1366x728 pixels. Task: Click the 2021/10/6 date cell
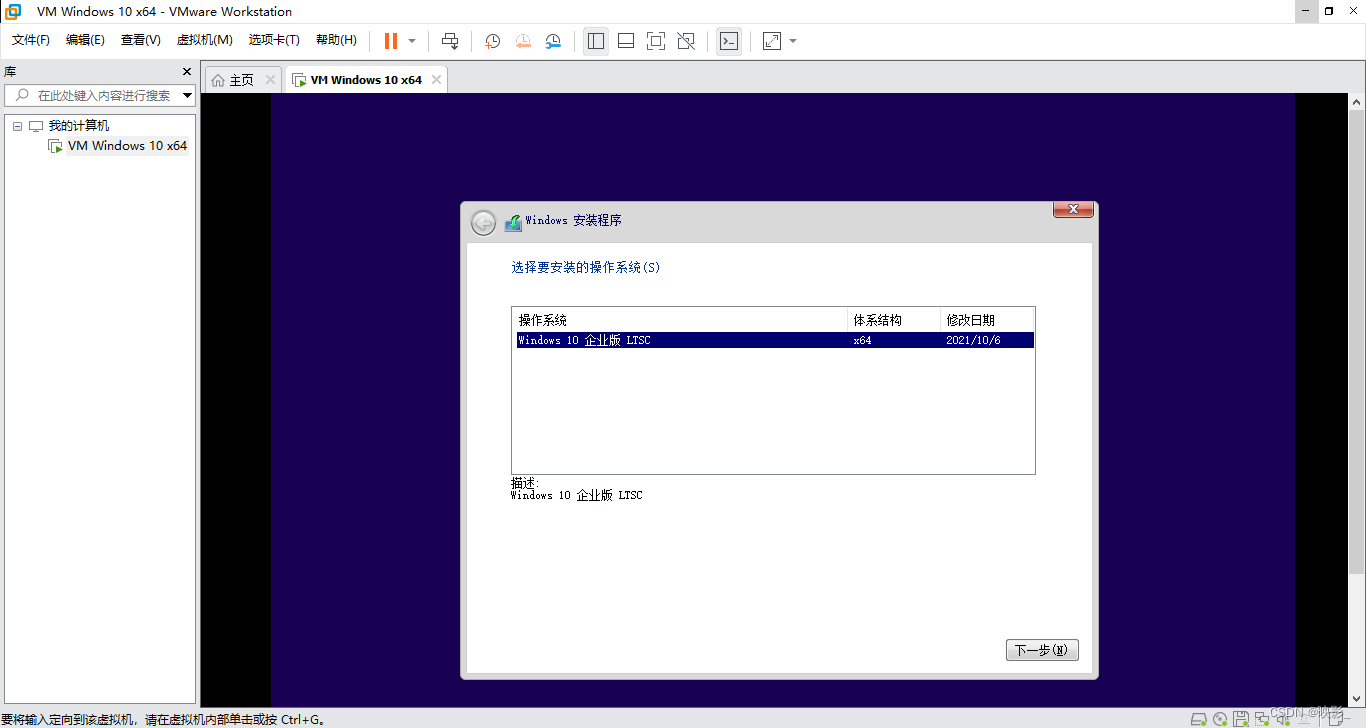pyautogui.click(x=973, y=340)
